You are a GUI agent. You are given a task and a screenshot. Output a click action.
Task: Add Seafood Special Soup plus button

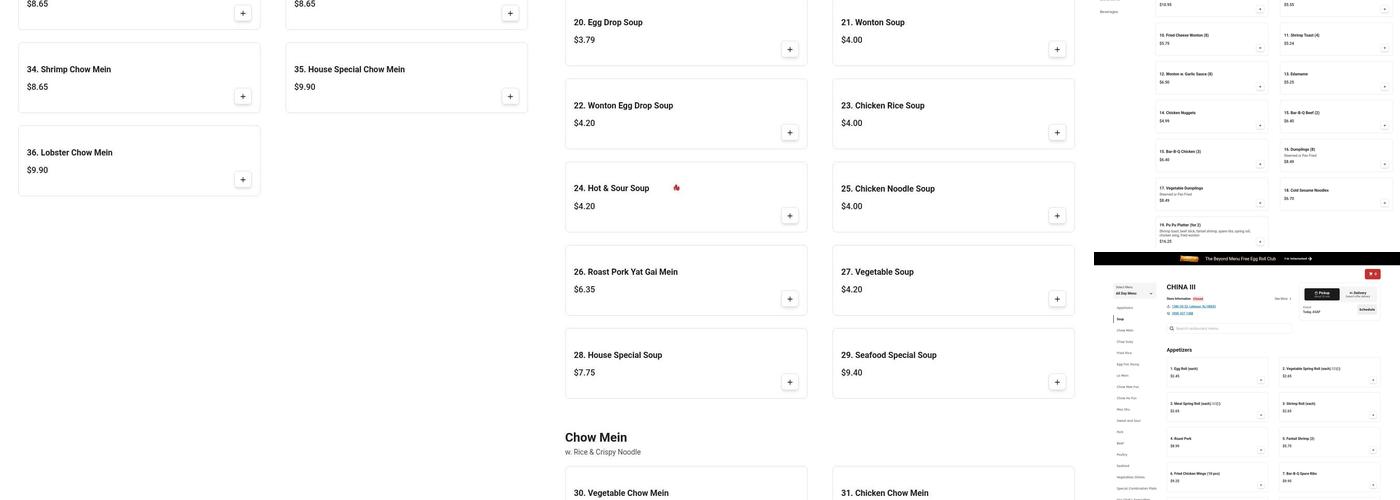tap(1057, 382)
